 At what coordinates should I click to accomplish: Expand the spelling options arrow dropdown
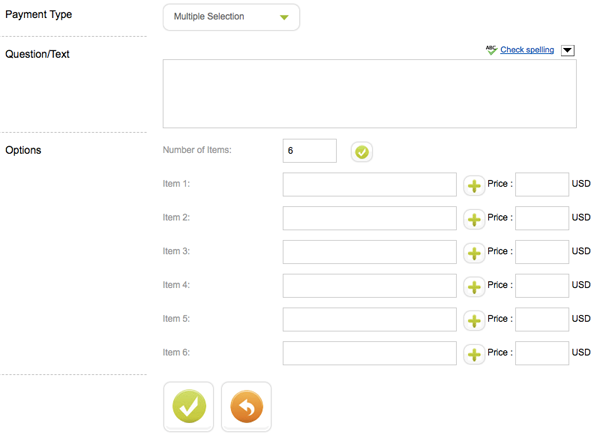(x=568, y=50)
